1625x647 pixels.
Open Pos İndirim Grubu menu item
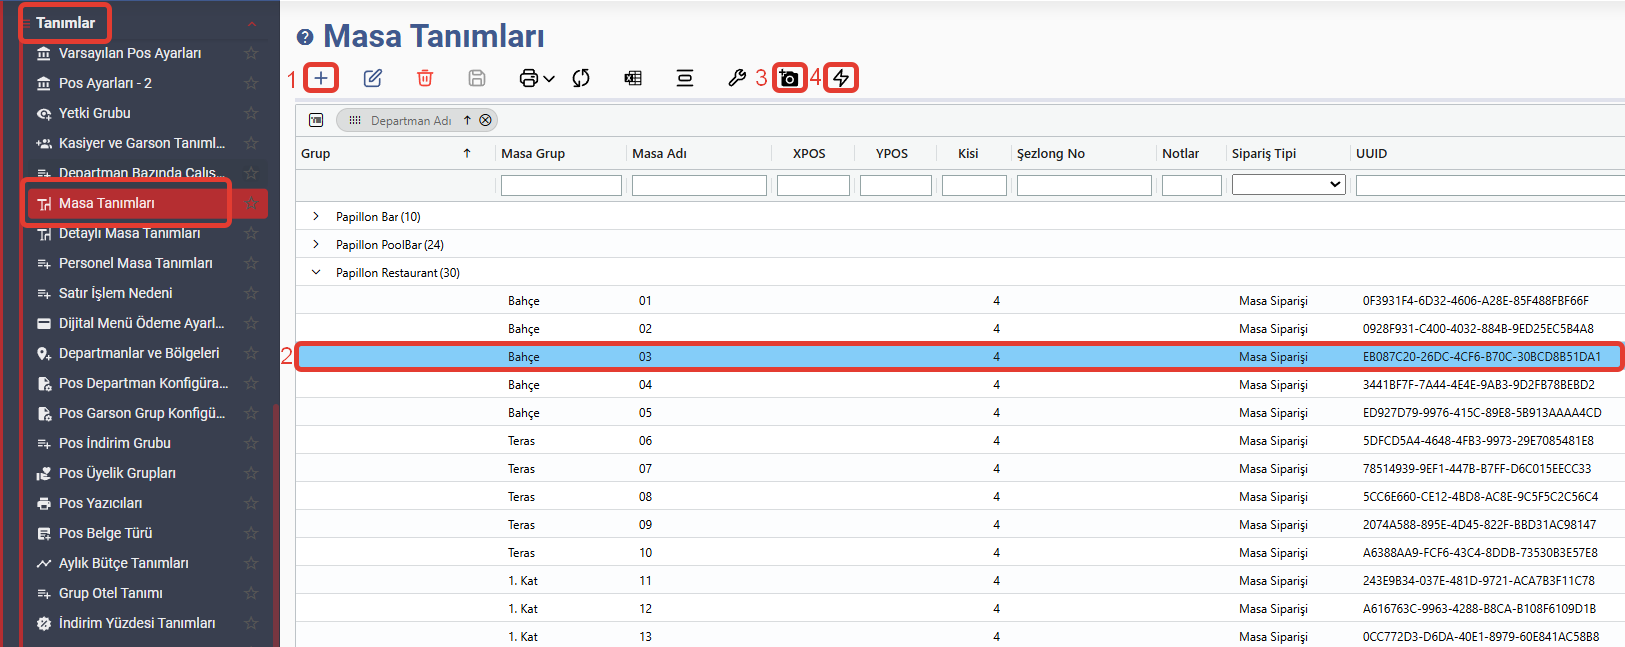[114, 443]
